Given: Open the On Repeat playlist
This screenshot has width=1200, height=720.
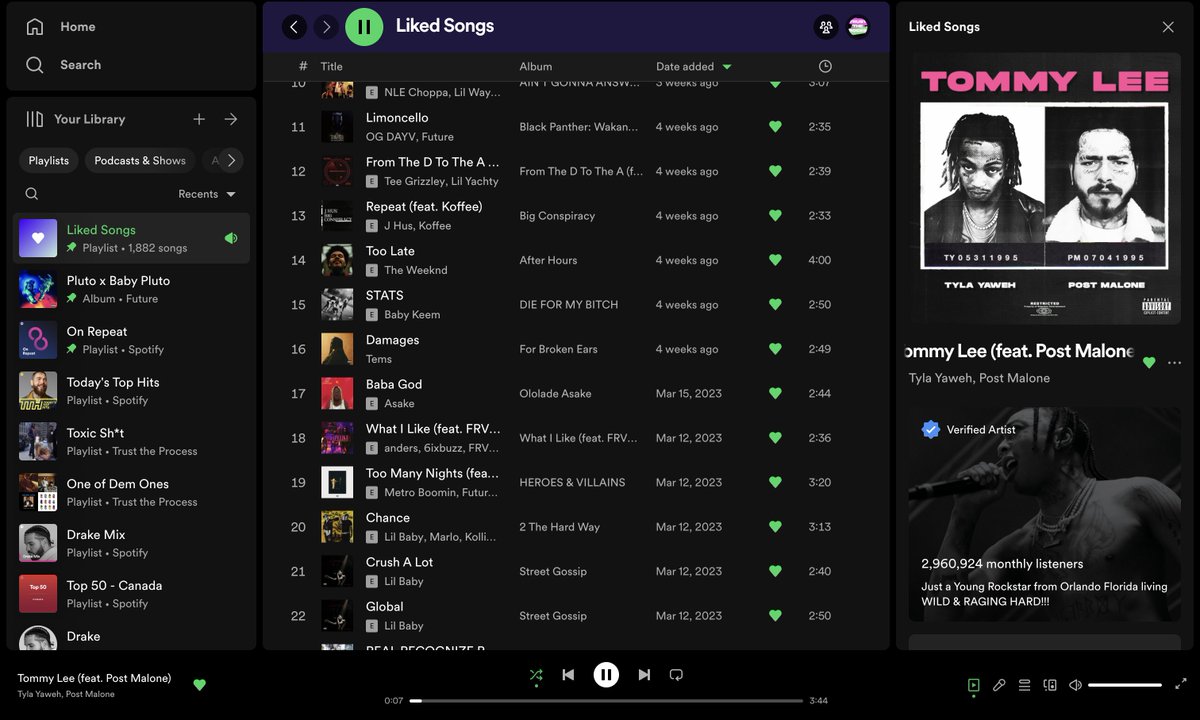Looking at the screenshot, I should coord(131,340).
